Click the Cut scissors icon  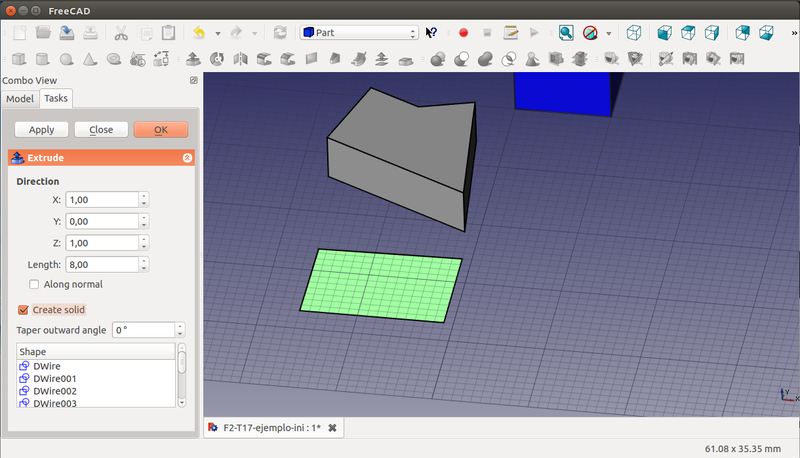tap(121, 33)
